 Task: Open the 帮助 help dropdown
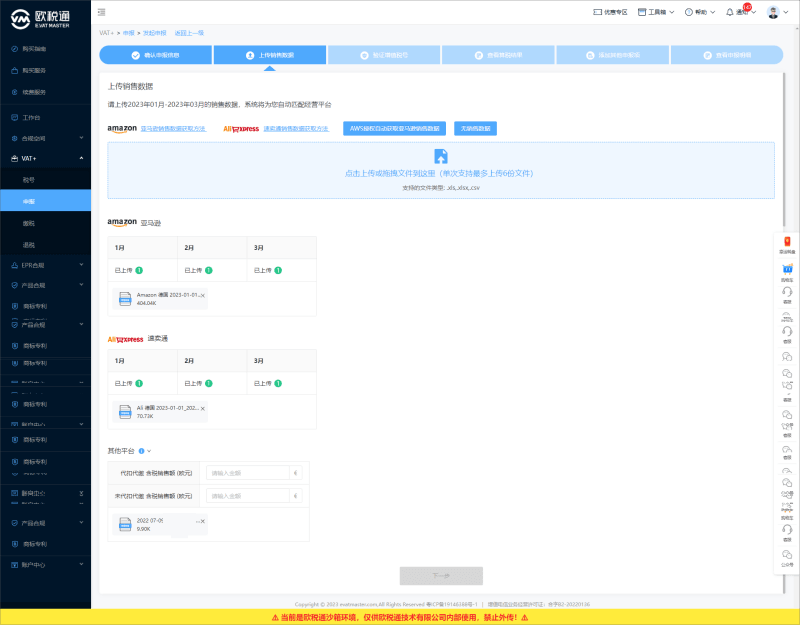(700, 12)
